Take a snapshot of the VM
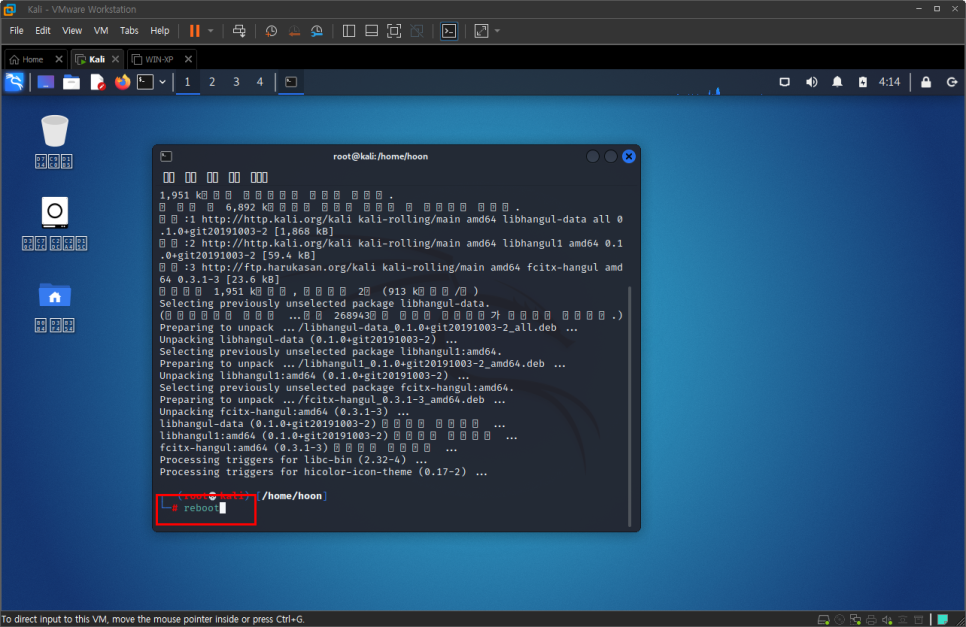This screenshot has width=966, height=627. tap(271, 31)
